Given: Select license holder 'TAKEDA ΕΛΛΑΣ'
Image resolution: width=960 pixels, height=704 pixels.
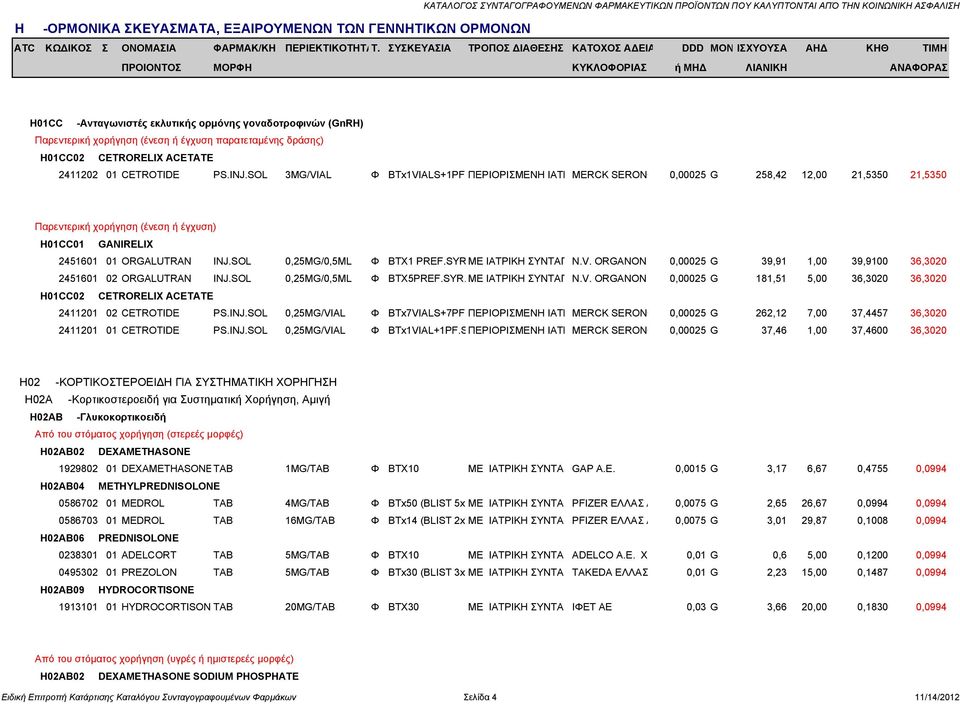Looking at the screenshot, I should (610, 572).
